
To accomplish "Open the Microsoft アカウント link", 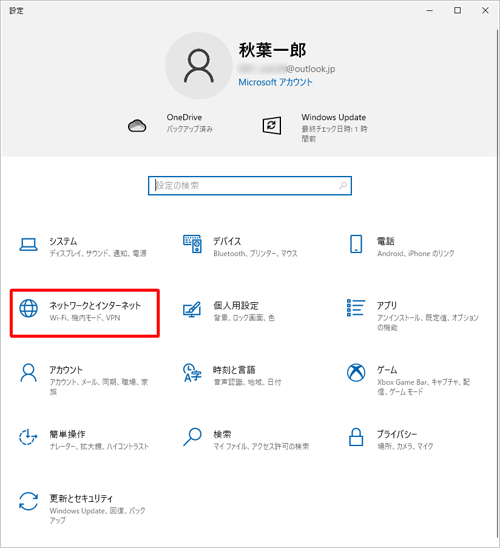I will [275, 82].
